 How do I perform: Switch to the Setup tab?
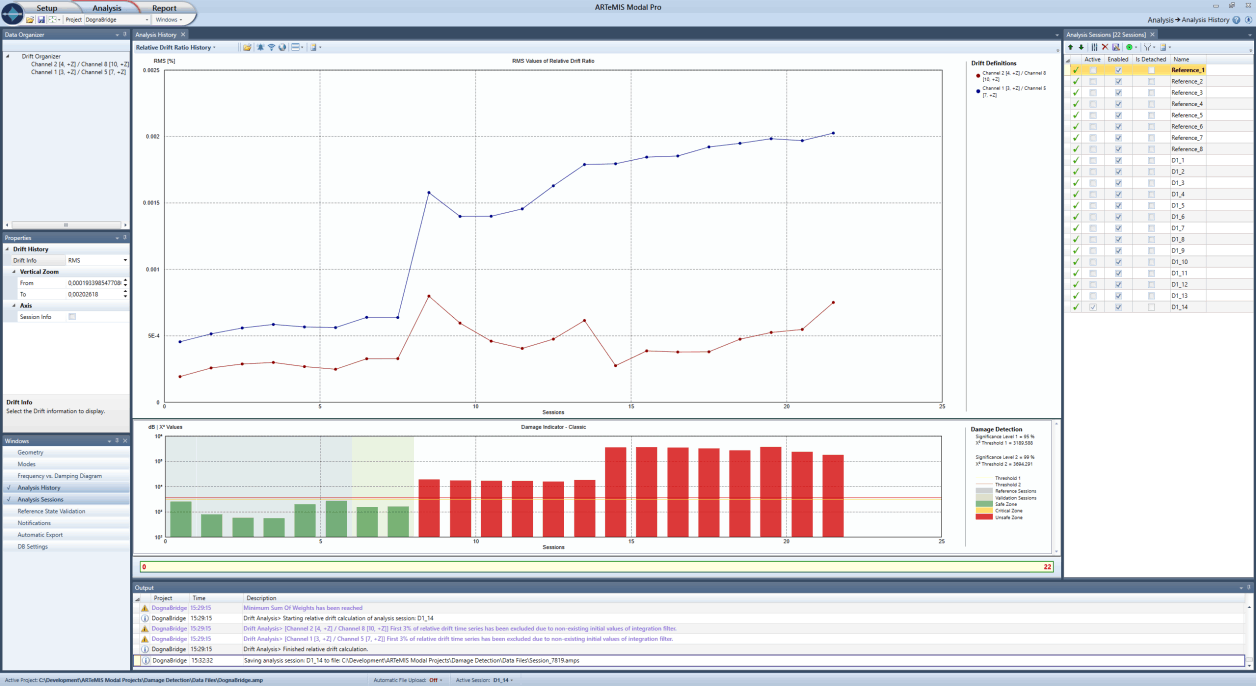point(47,8)
